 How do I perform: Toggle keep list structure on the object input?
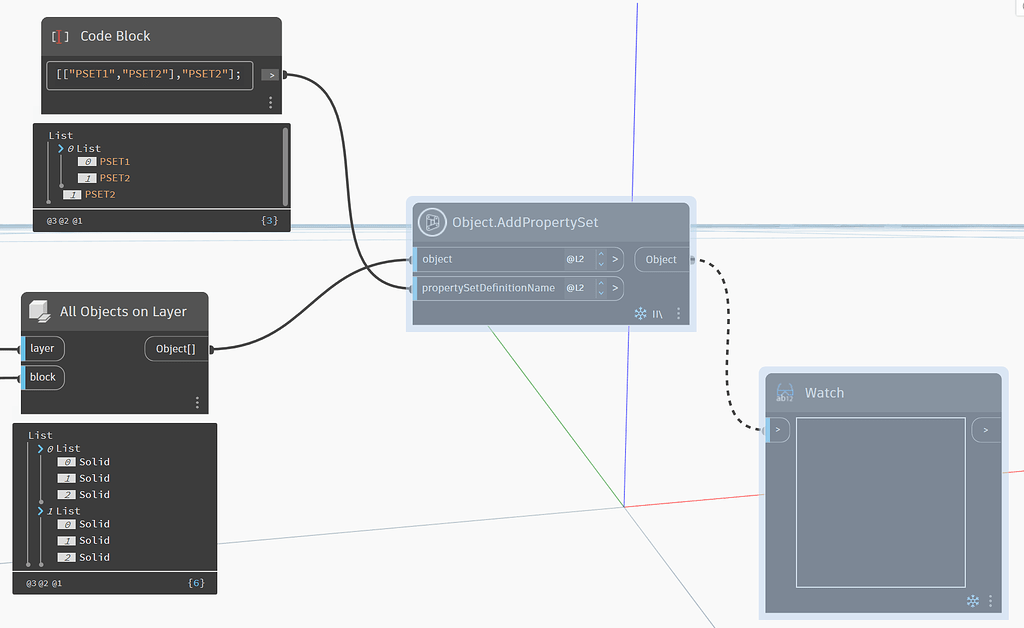(x=615, y=259)
